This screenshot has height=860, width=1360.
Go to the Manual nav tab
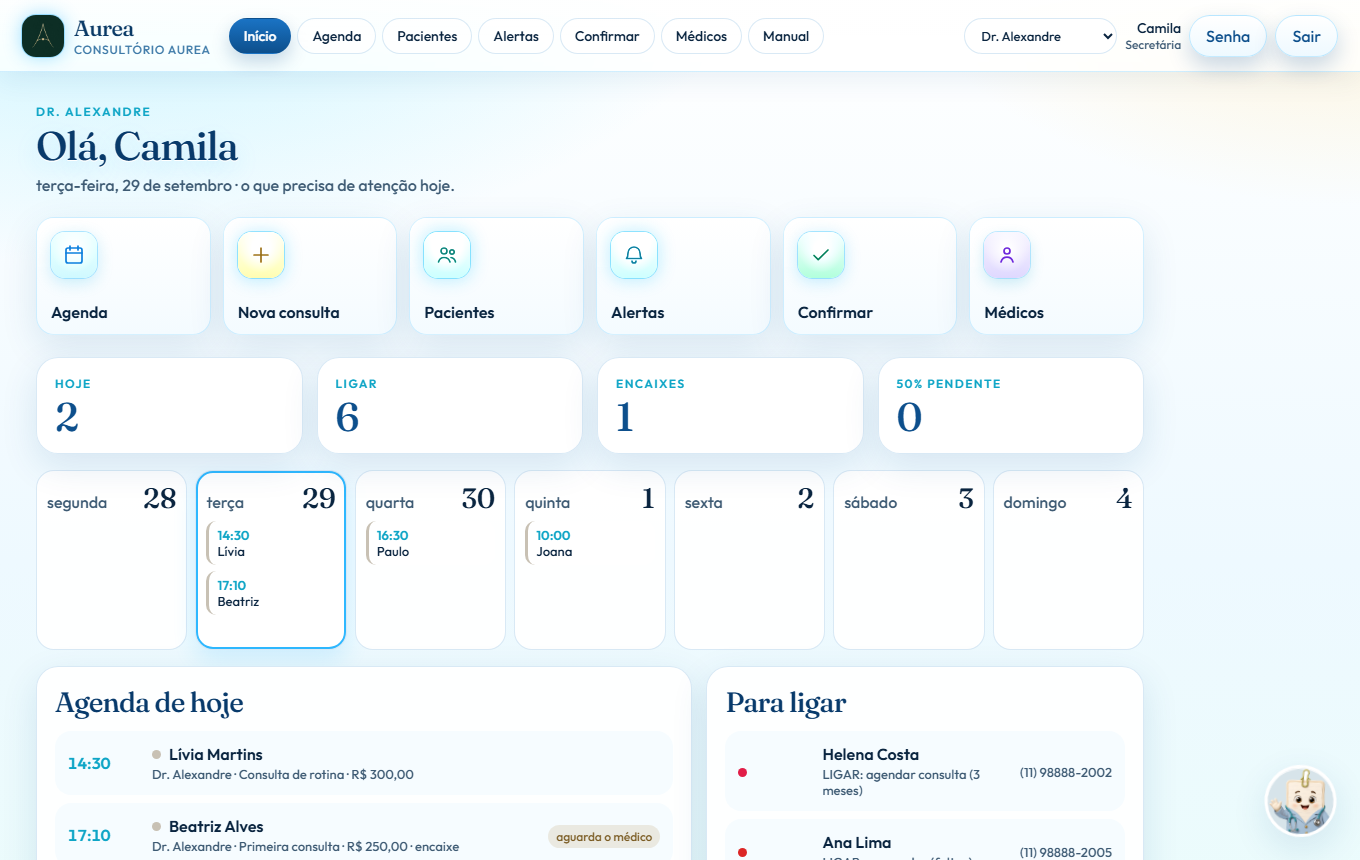(786, 36)
